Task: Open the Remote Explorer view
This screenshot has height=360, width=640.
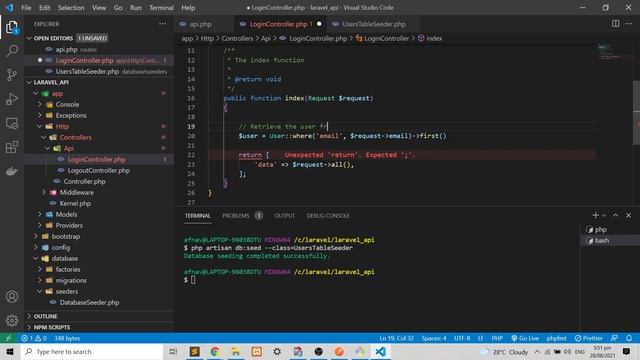Action: [x=12, y=123]
